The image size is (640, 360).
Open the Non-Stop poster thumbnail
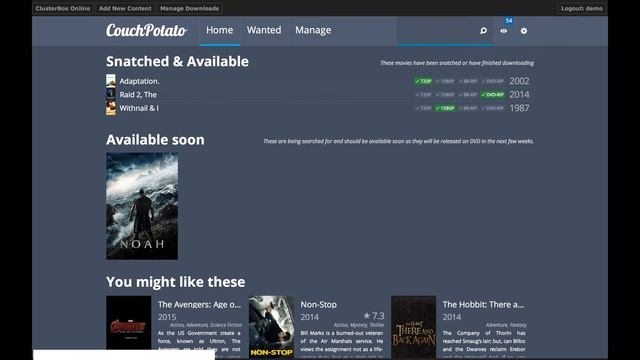tap(271, 327)
